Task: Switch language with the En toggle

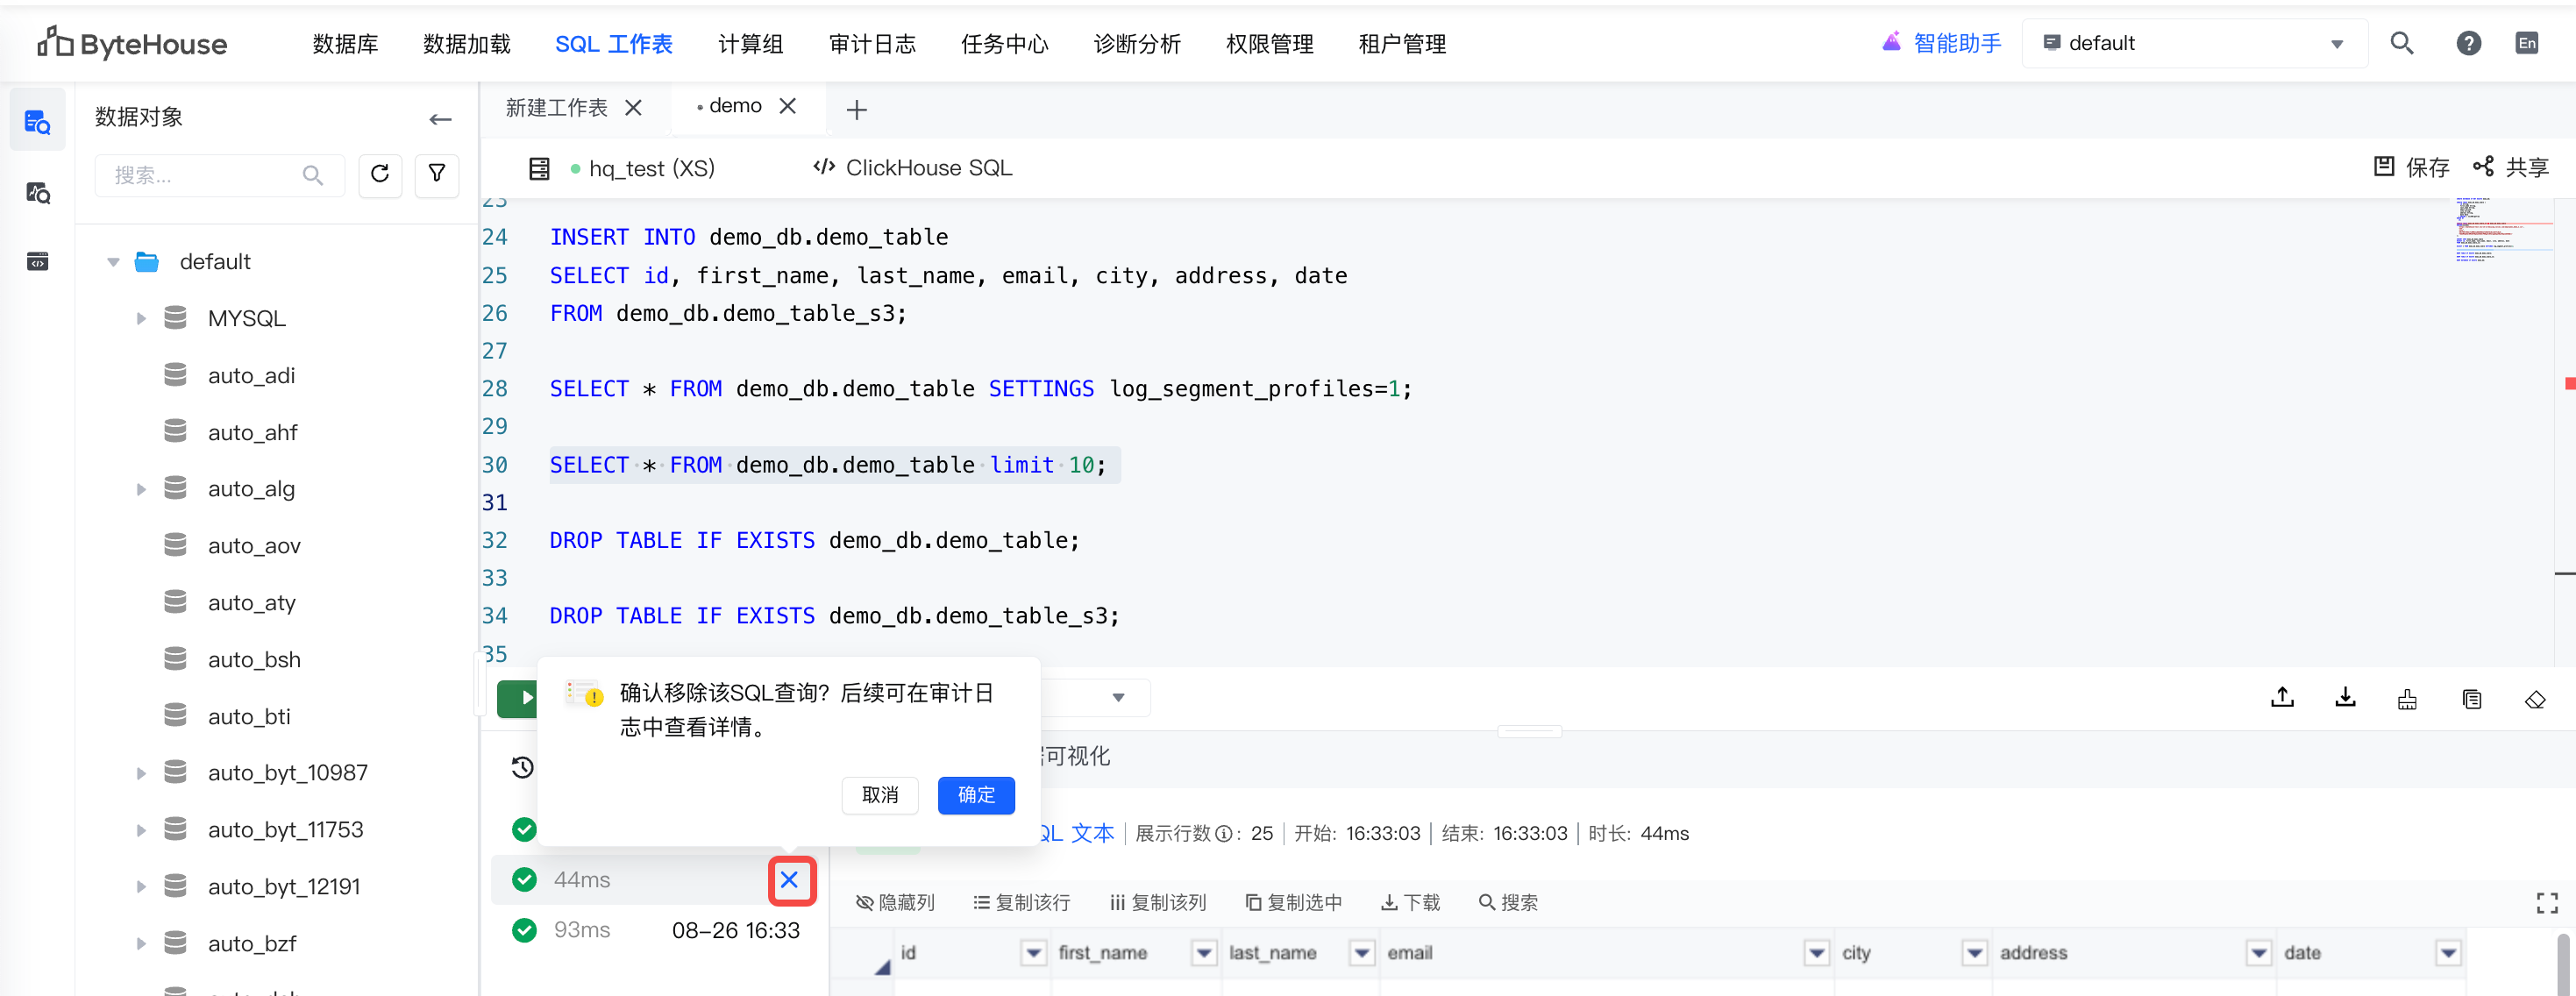Action: tap(2527, 43)
